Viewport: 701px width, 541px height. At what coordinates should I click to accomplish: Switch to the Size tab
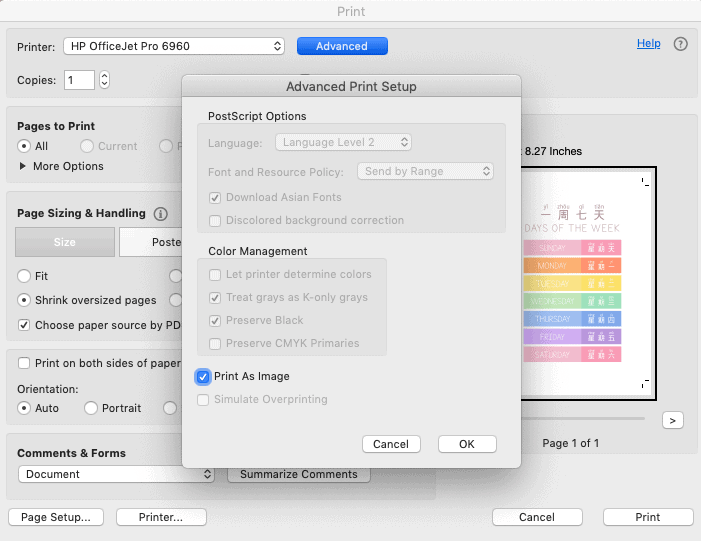tap(64, 242)
